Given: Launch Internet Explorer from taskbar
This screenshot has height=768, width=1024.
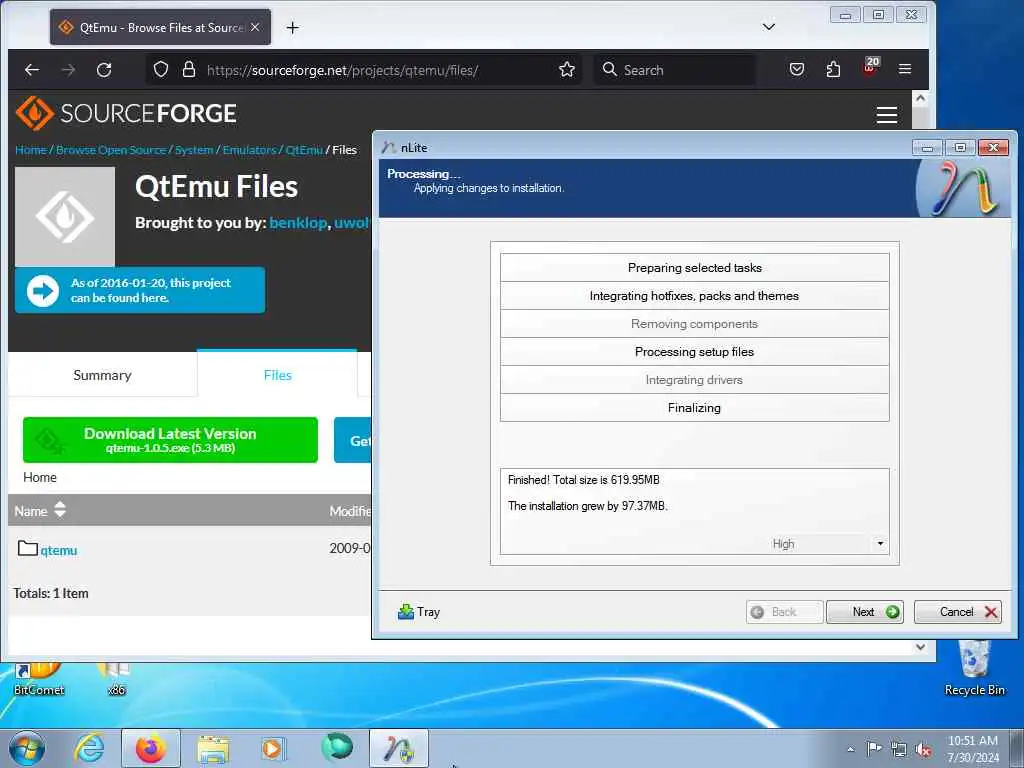Looking at the screenshot, I should 89,748.
